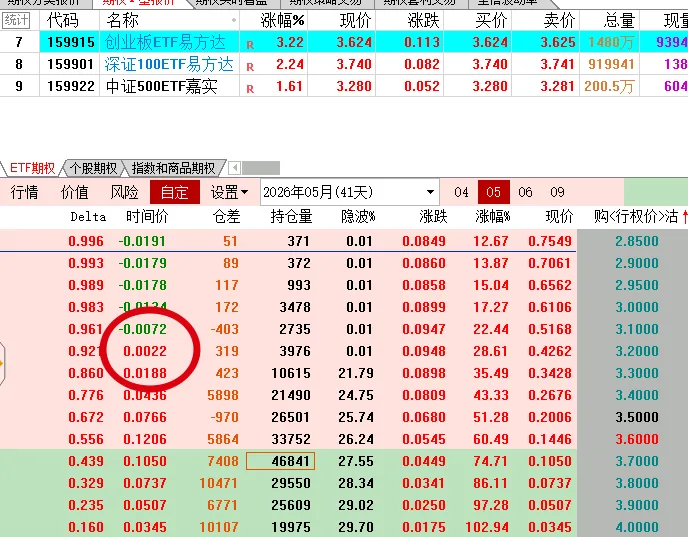Sort by the 代码 column header
This screenshot has width=688, height=537.
pos(63,20)
